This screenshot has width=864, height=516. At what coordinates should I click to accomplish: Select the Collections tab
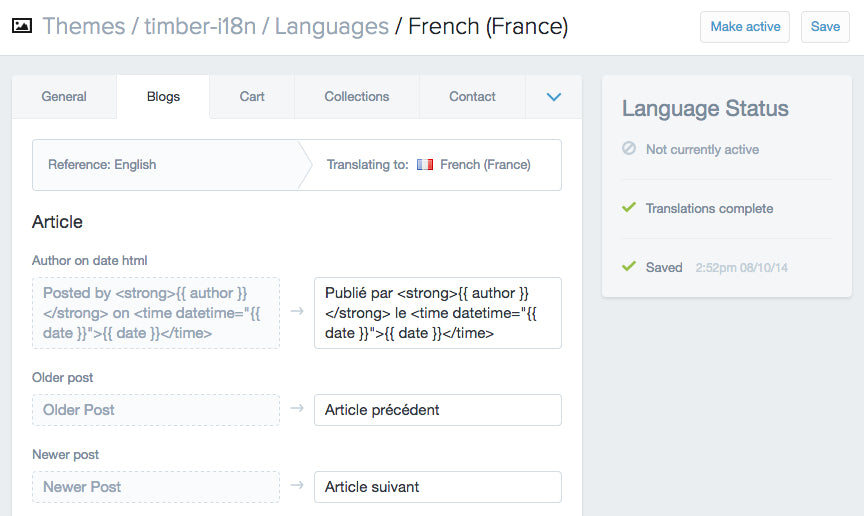357,97
